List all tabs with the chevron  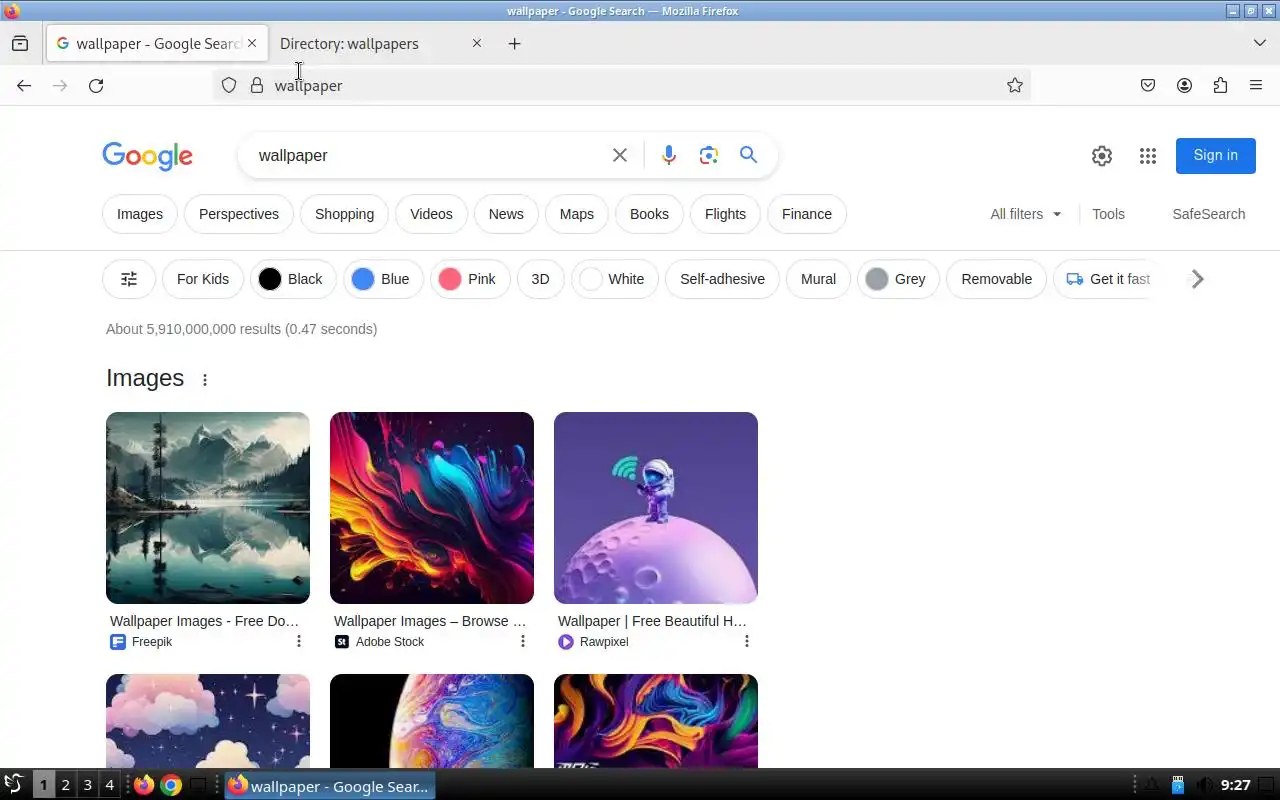coord(1260,43)
